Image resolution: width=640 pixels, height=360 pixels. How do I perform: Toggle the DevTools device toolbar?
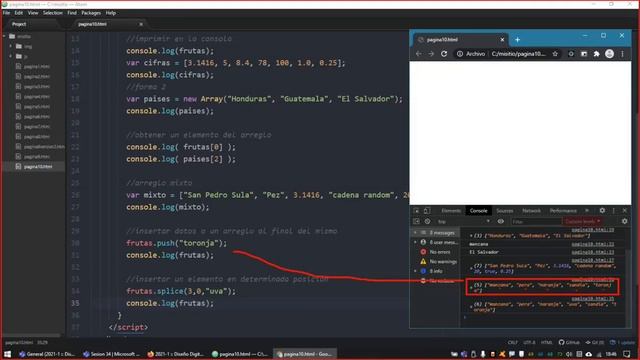coord(427,211)
